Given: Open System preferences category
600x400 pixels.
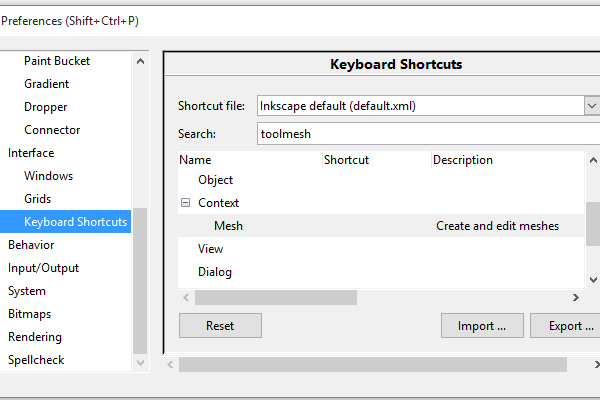Looking at the screenshot, I should click(x=27, y=291).
